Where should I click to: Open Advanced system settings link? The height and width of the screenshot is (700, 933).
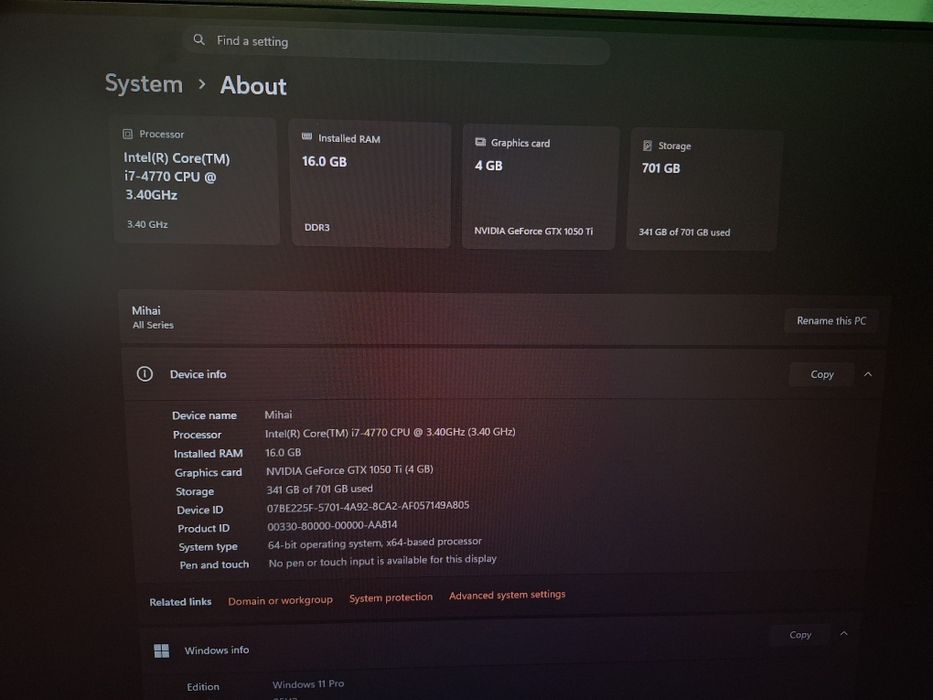[507, 595]
